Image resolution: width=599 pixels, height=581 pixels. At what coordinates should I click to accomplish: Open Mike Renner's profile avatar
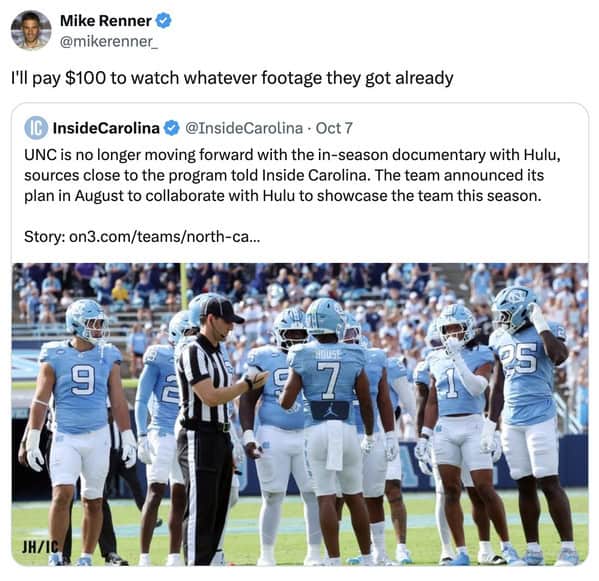coord(31,31)
